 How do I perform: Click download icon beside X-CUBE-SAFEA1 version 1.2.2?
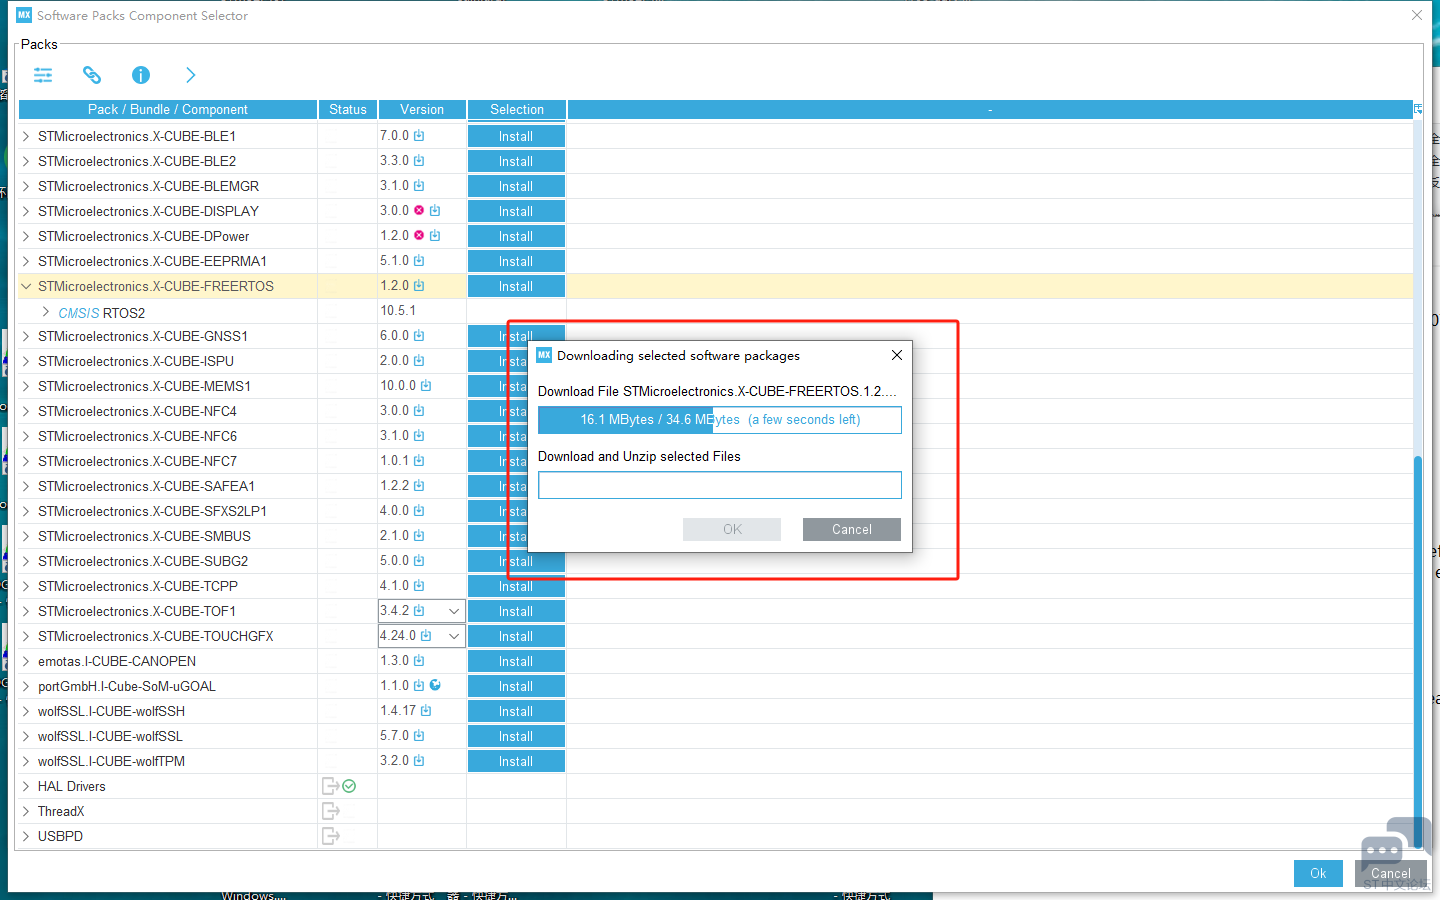419,486
